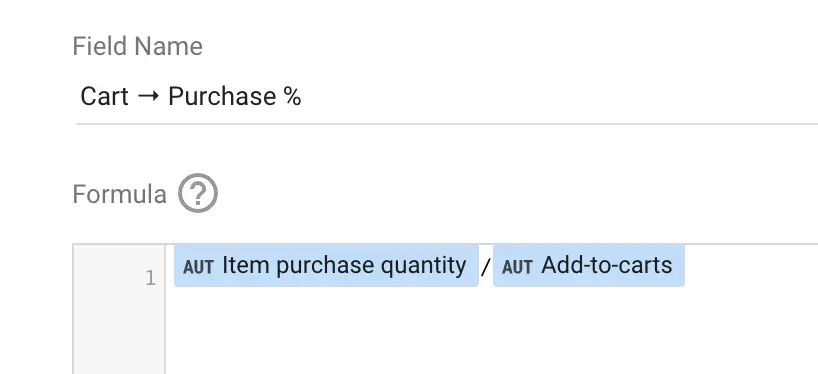Image resolution: width=818 pixels, height=374 pixels.
Task: Click the Field Name label
Action: [138, 46]
